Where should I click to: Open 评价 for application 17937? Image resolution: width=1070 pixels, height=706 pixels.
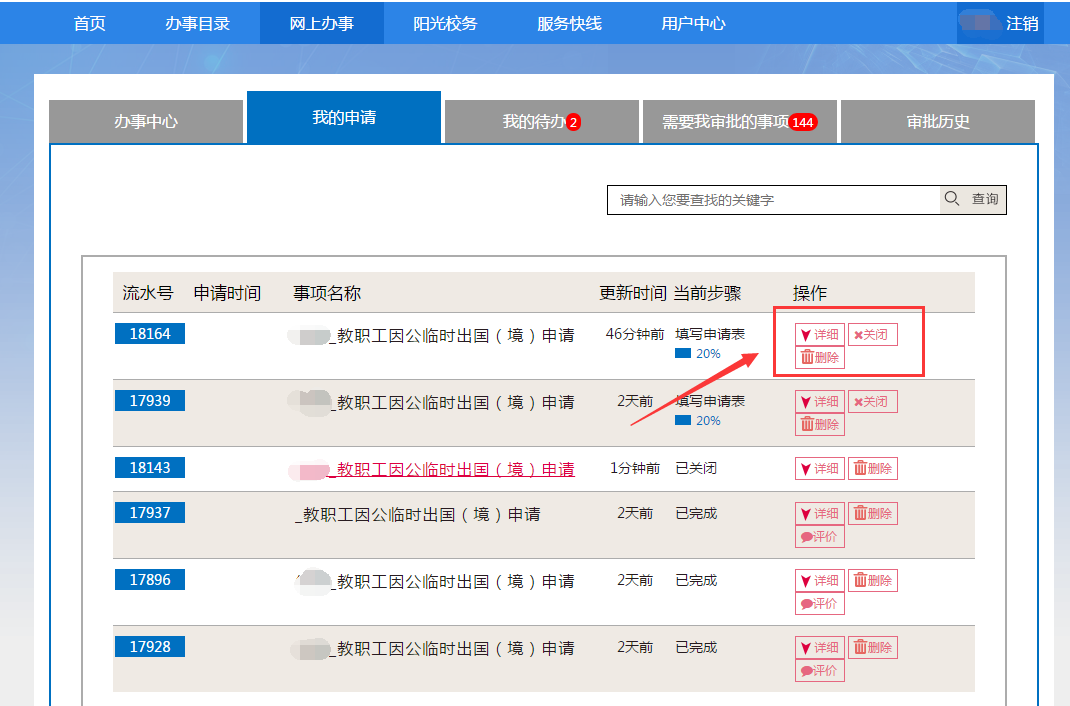820,537
